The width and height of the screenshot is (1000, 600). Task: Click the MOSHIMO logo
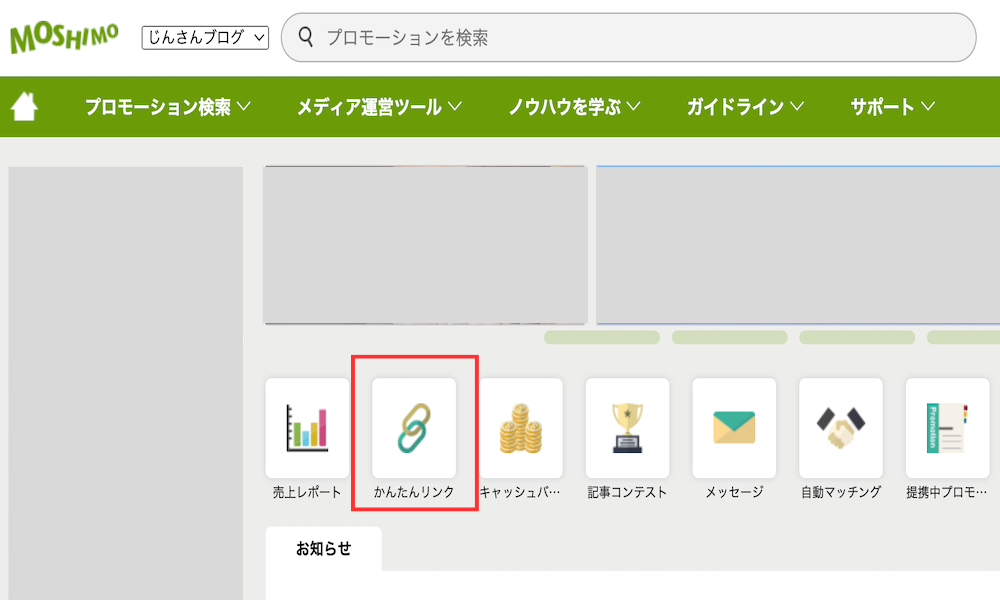(x=64, y=38)
